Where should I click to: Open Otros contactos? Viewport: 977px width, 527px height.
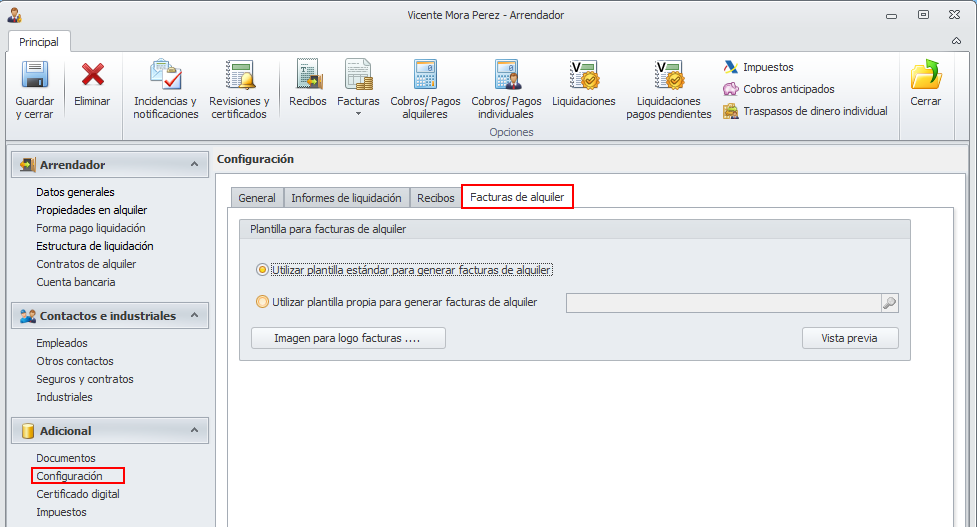[75, 361]
